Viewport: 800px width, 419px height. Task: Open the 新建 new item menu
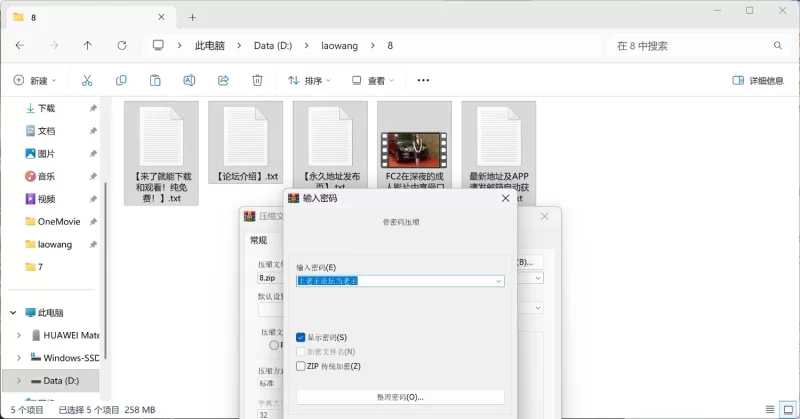(x=35, y=80)
